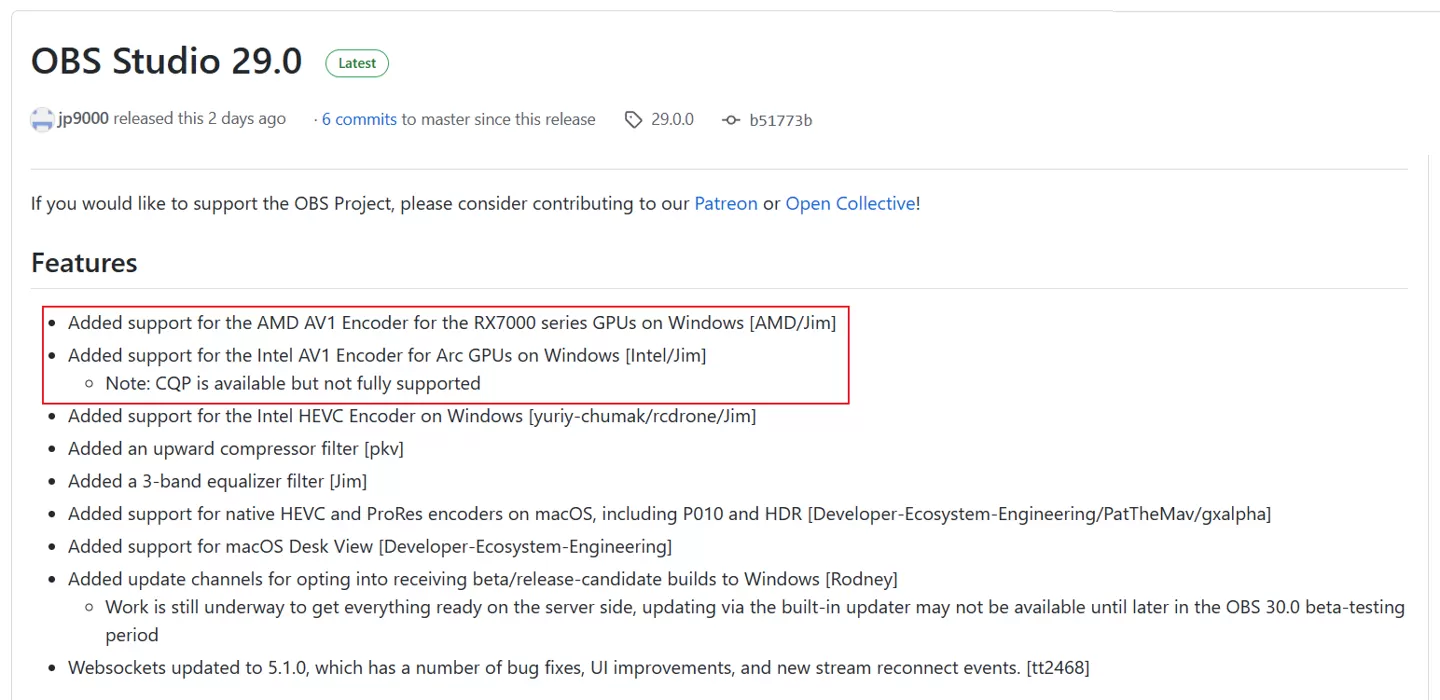The image size is (1440, 700).
Task: Open the 6 commits link
Action: tap(359, 119)
